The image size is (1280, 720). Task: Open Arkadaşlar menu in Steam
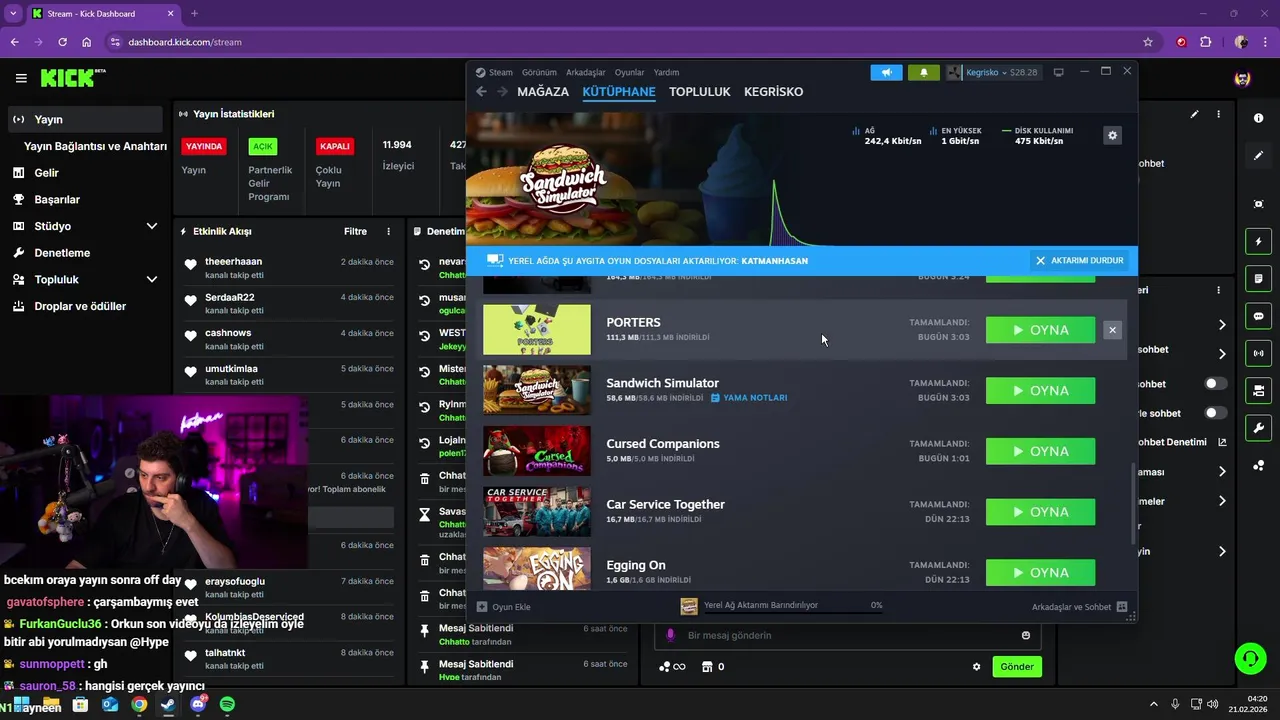(x=586, y=72)
